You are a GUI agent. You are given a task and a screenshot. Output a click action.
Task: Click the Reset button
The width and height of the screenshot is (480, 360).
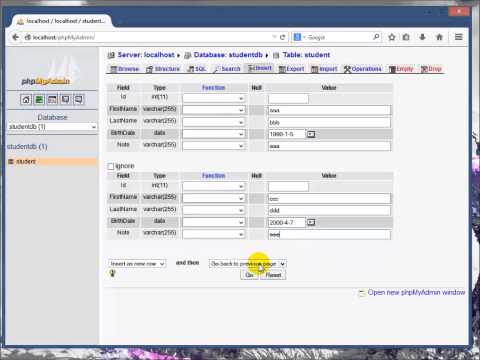[273, 275]
